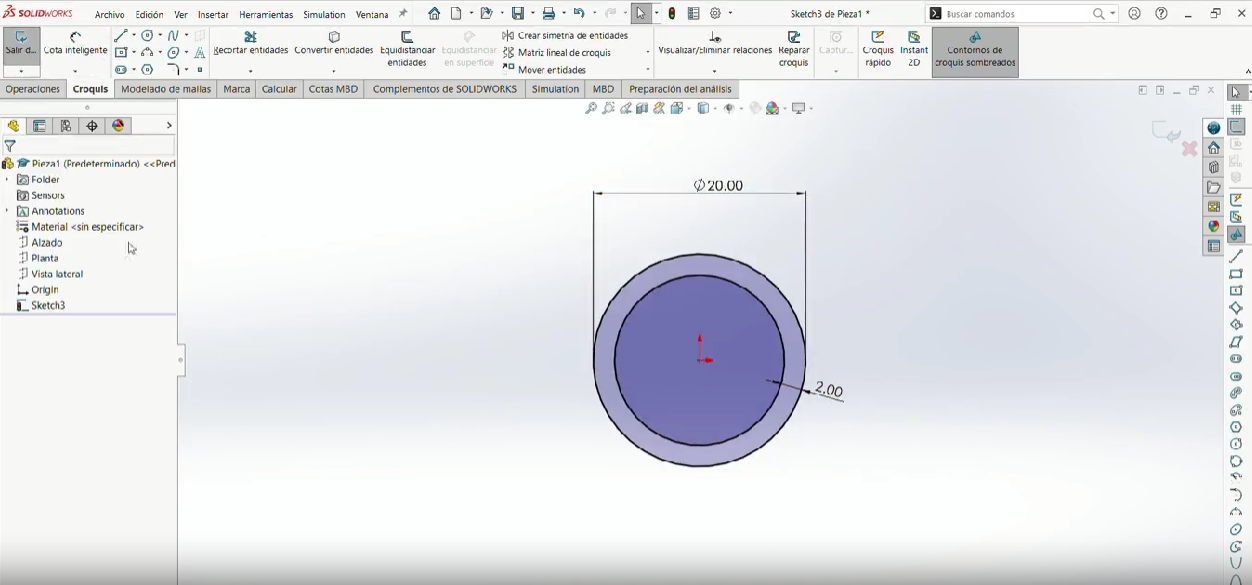The width and height of the screenshot is (1252, 585).
Task: Click Croquis rápido tool
Action: click(878, 49)
